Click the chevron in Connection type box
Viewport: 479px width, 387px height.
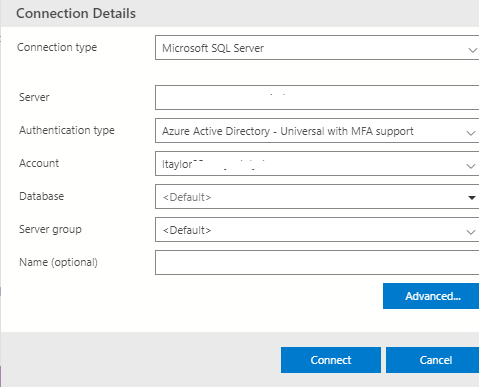472,50
